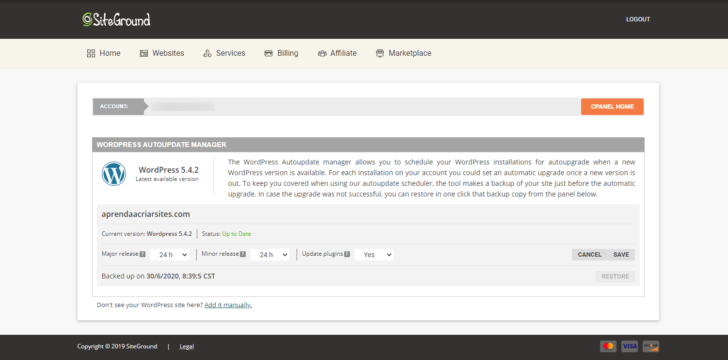This screenshot has width=728, height=360.
Task: Click the Services icon in navigation
Action: click(x=208, y=53)
